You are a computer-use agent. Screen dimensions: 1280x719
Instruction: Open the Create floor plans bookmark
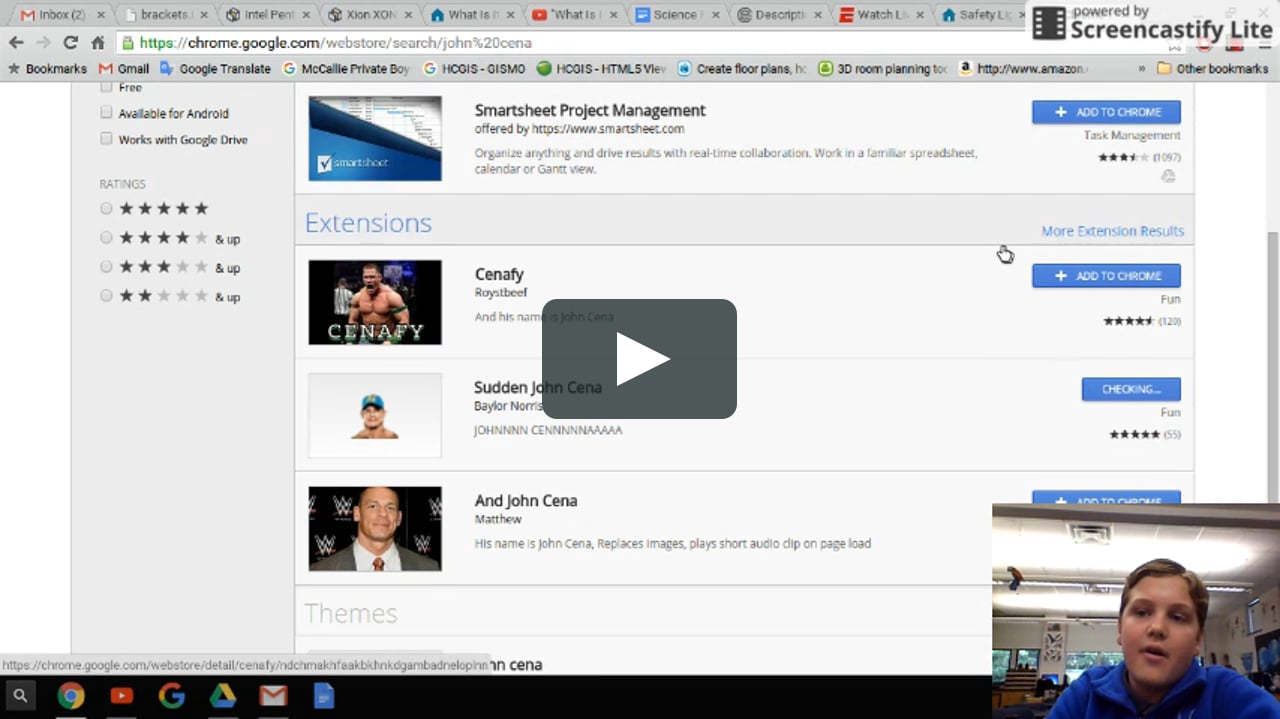click(x=741, y=69)
